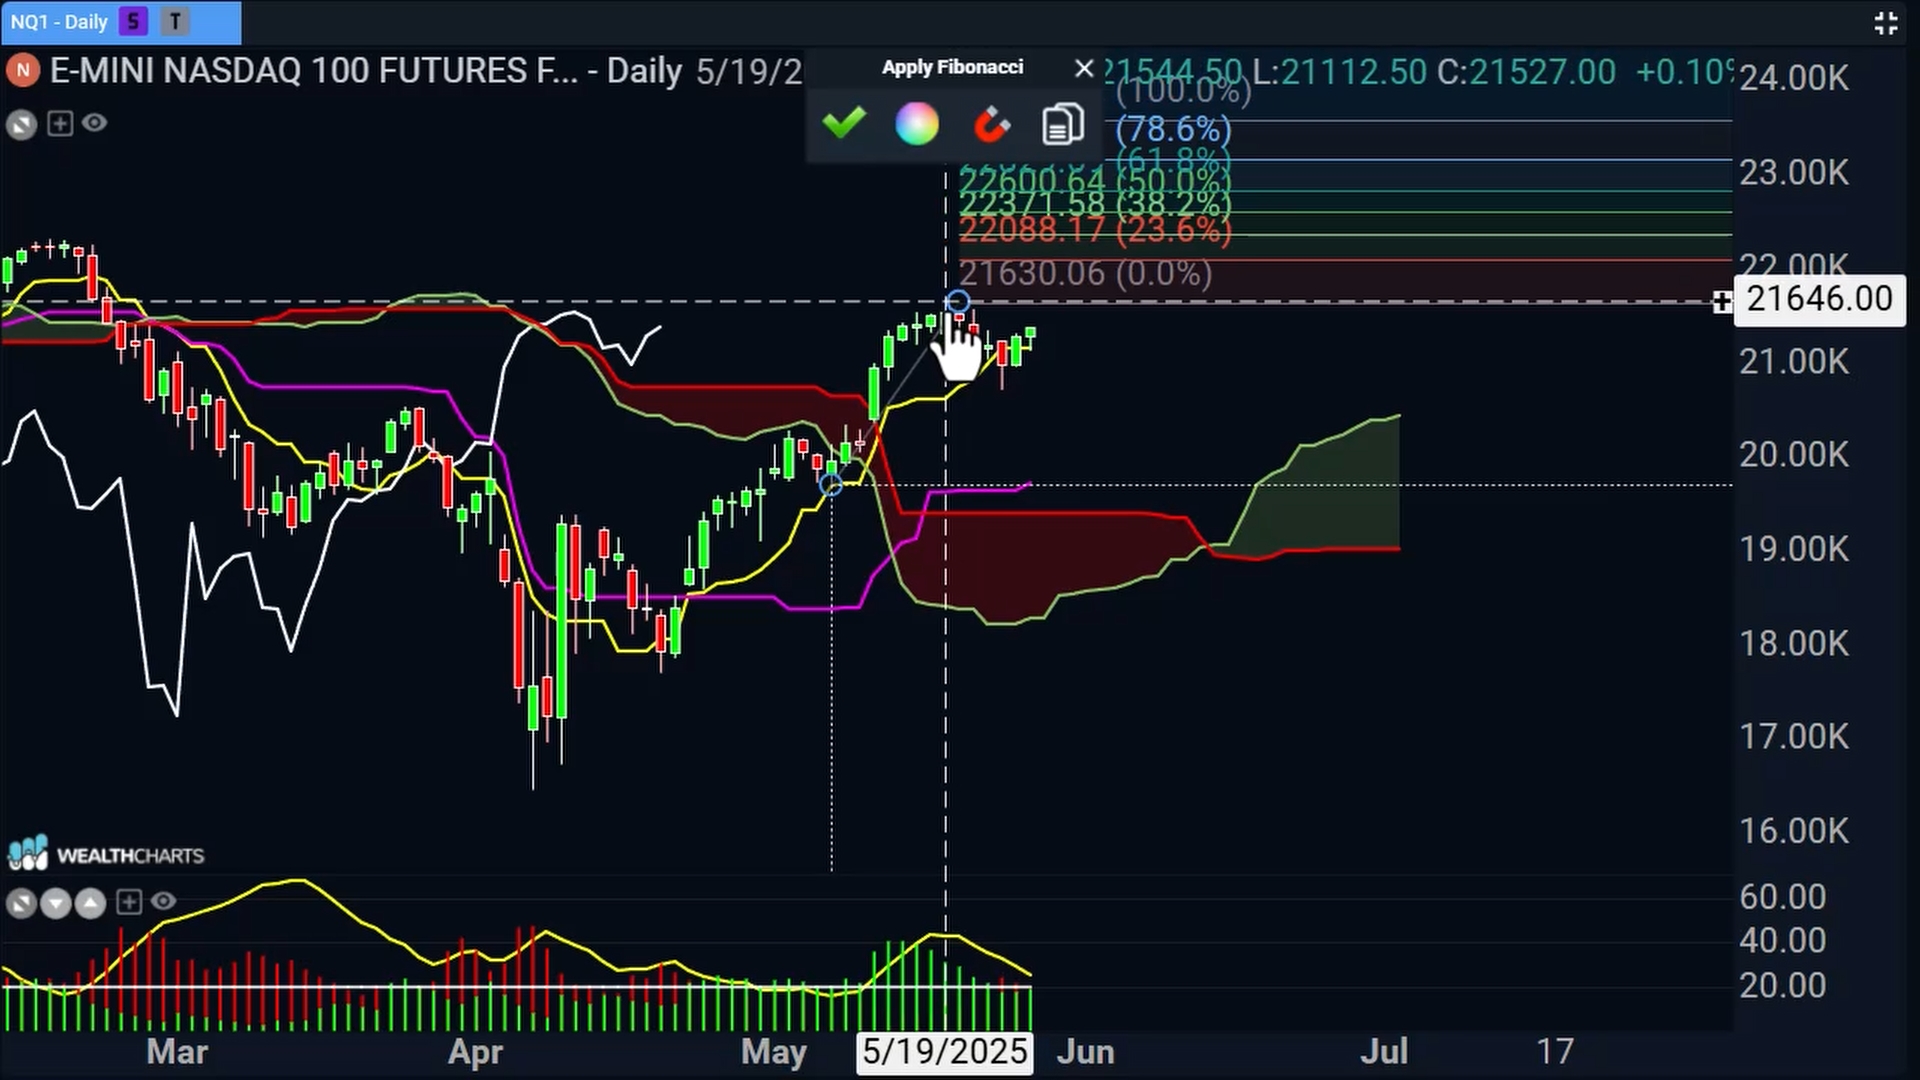Add an indicator with the main chart's plus icon
The height and width of the screenshot is (1080, 1920).
pos(60,123)
